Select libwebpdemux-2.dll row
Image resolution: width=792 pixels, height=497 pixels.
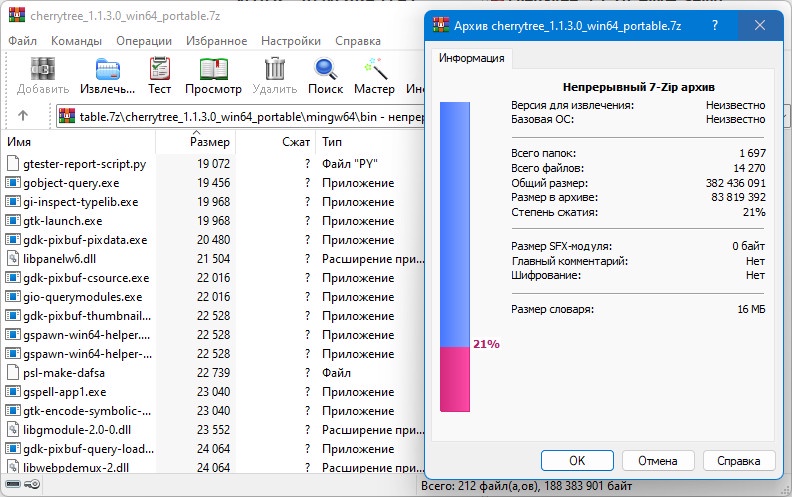(x=213, y=468)
